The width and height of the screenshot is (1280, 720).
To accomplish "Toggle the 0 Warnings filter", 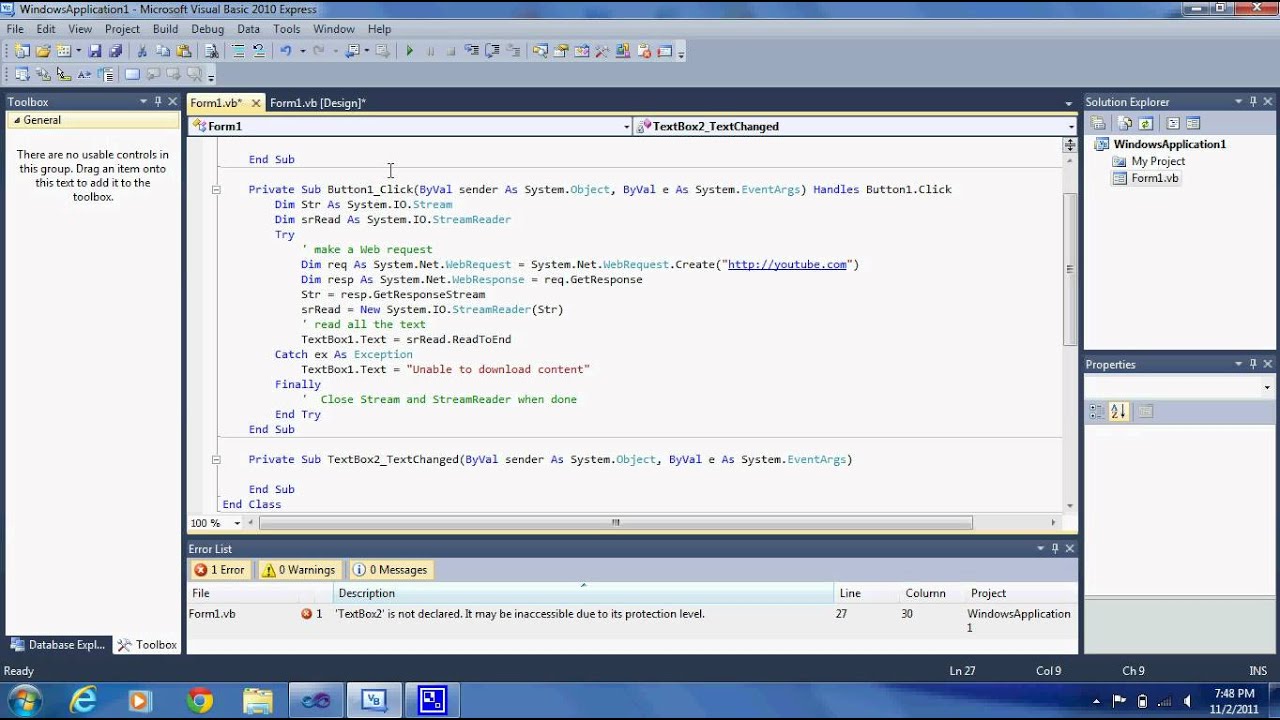I will point(298,570).
